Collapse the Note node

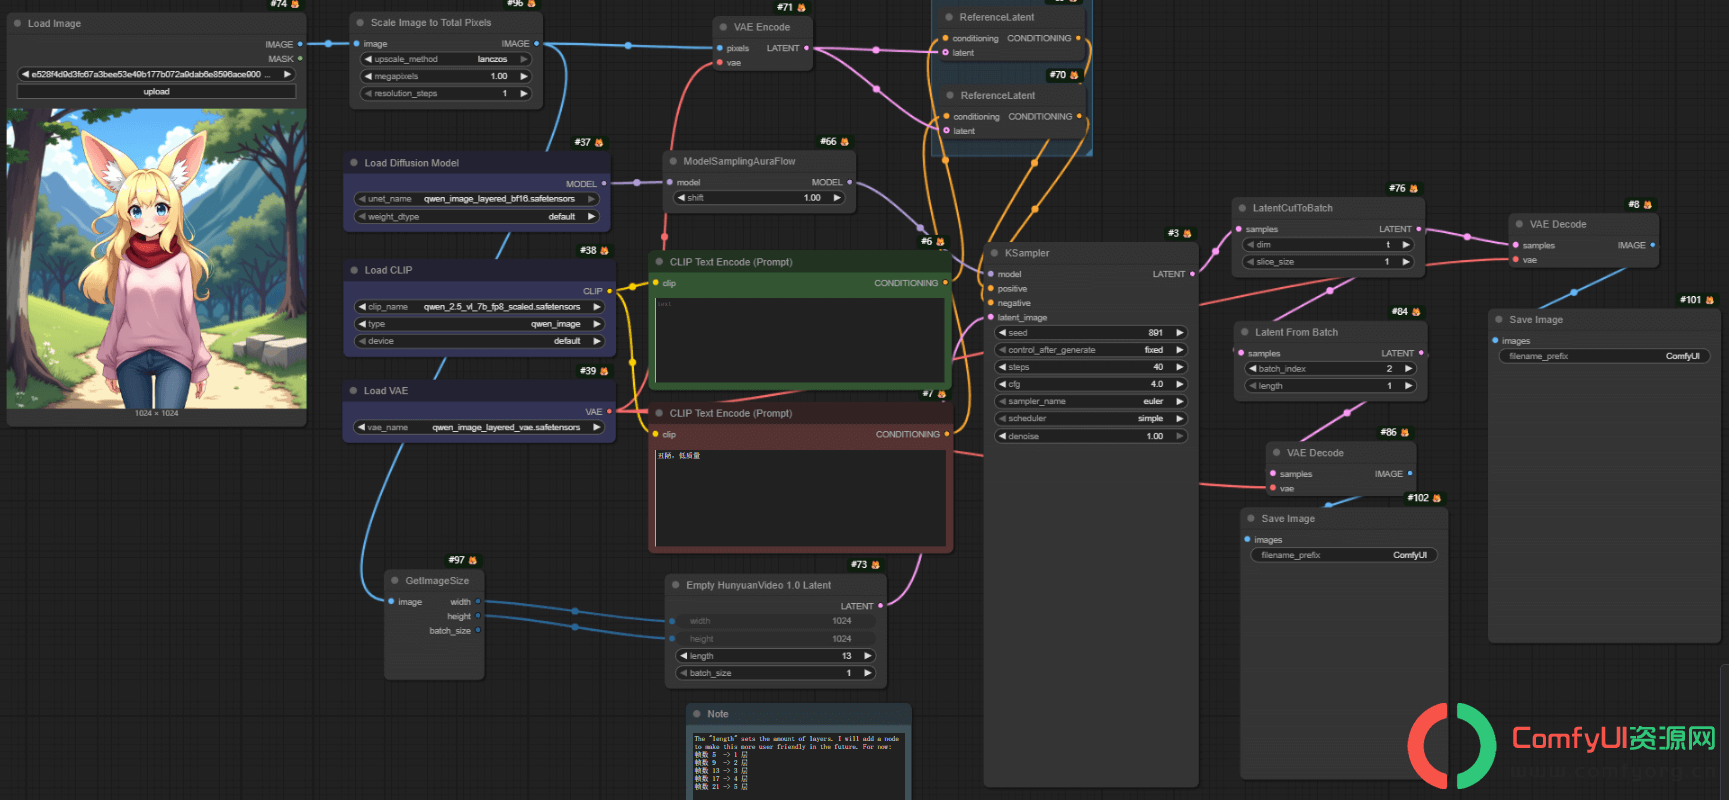(x=697, y=714)
